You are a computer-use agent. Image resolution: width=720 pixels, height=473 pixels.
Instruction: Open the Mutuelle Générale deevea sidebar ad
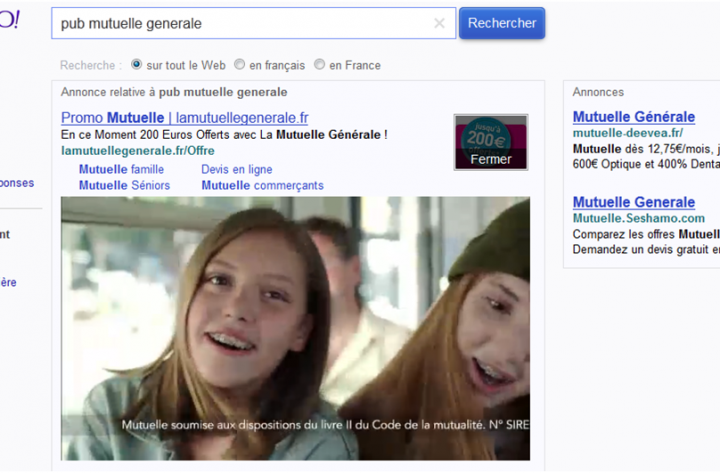(x=634, y=117)
